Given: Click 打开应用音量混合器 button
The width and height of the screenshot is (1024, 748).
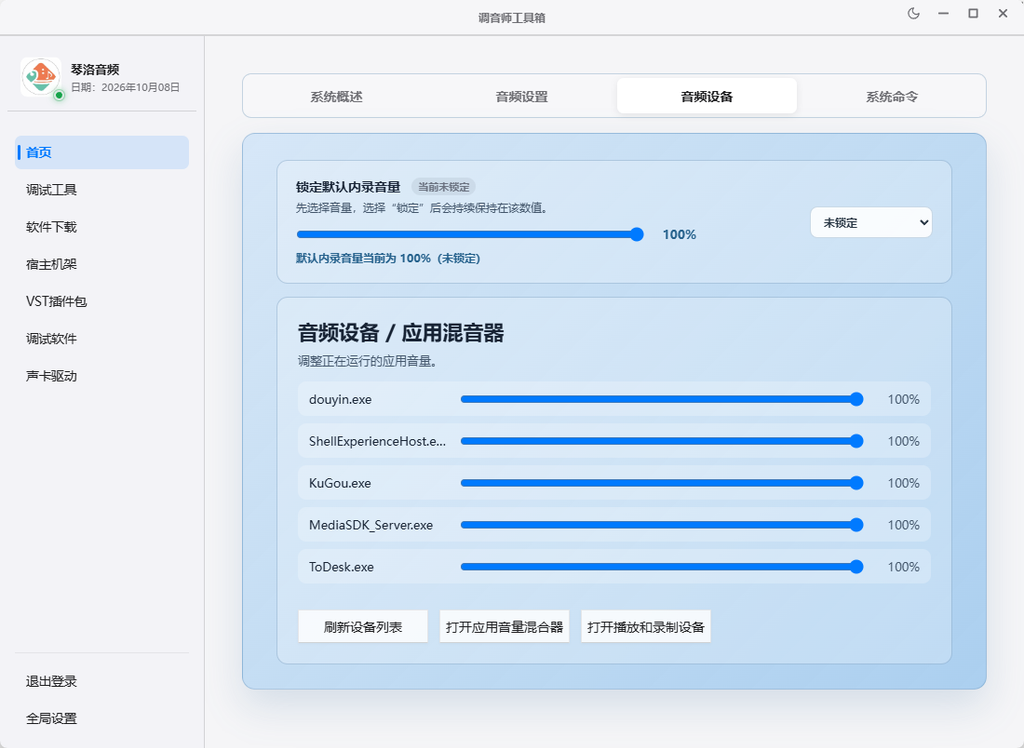Looking at the screenshot, I should 504,627.
